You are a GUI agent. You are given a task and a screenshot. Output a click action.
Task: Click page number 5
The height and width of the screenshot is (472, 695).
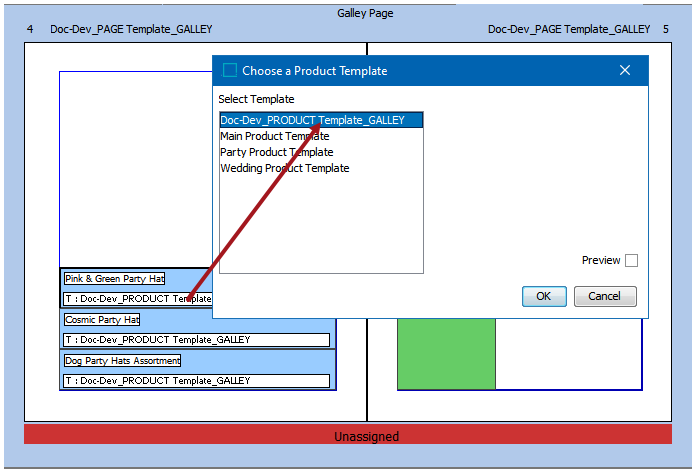pyautogui.click(x=666, y=29)
